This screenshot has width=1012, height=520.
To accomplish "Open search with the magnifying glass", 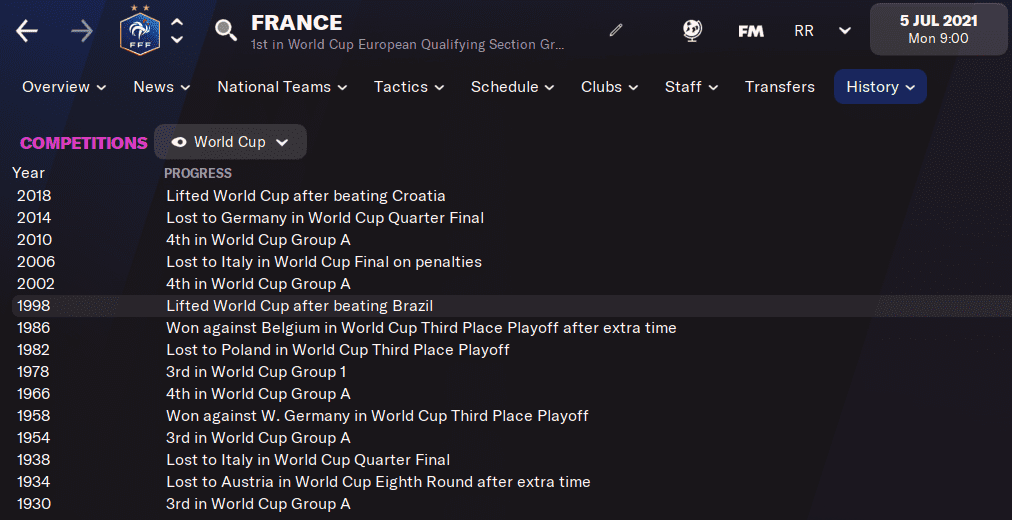I will coord(226,31).
